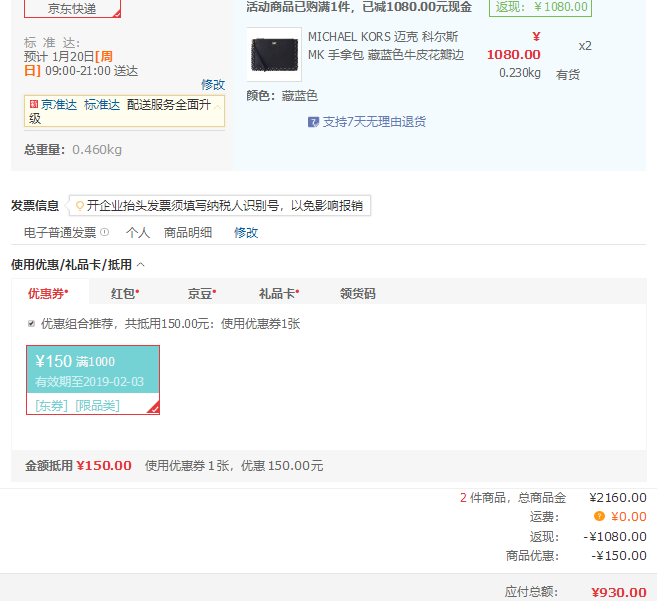The image size is (657, 601).
Task: Click the orange question icon beside 运费
Action: point(599,516)
